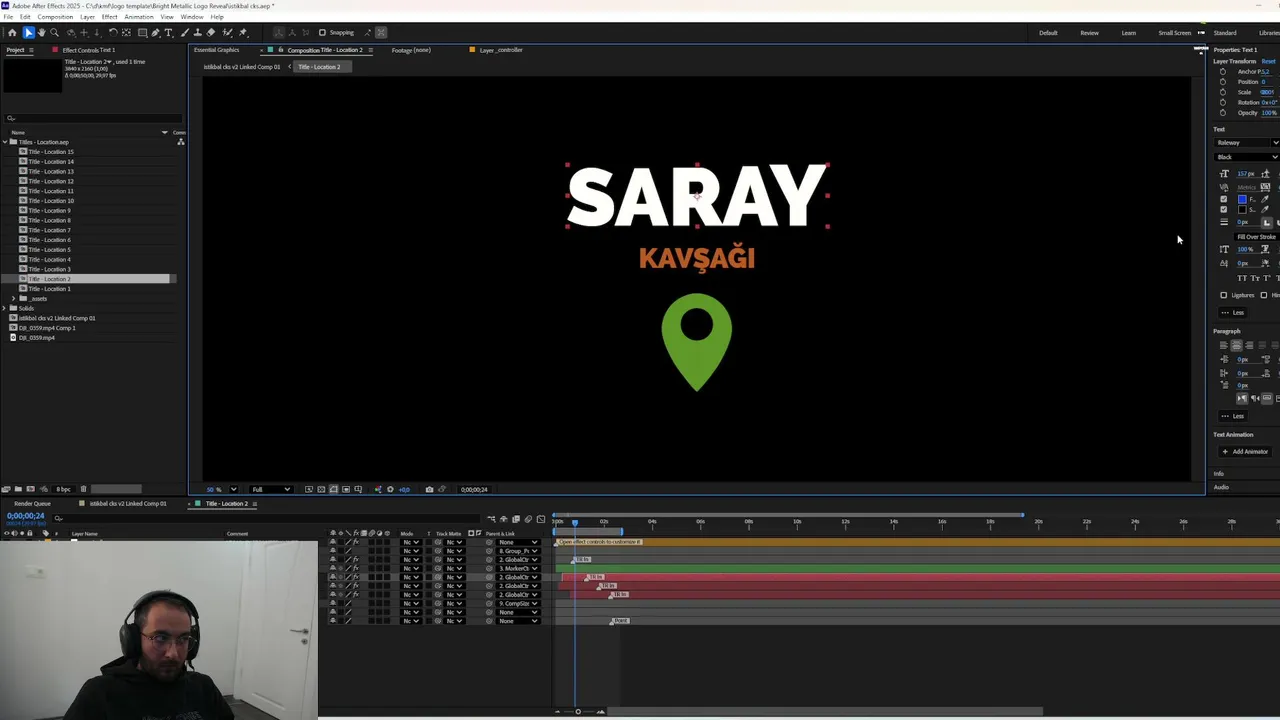1280x720 pixels.
Task: Click the region of interest icon in viewer
Action: [x=346, y=489]
